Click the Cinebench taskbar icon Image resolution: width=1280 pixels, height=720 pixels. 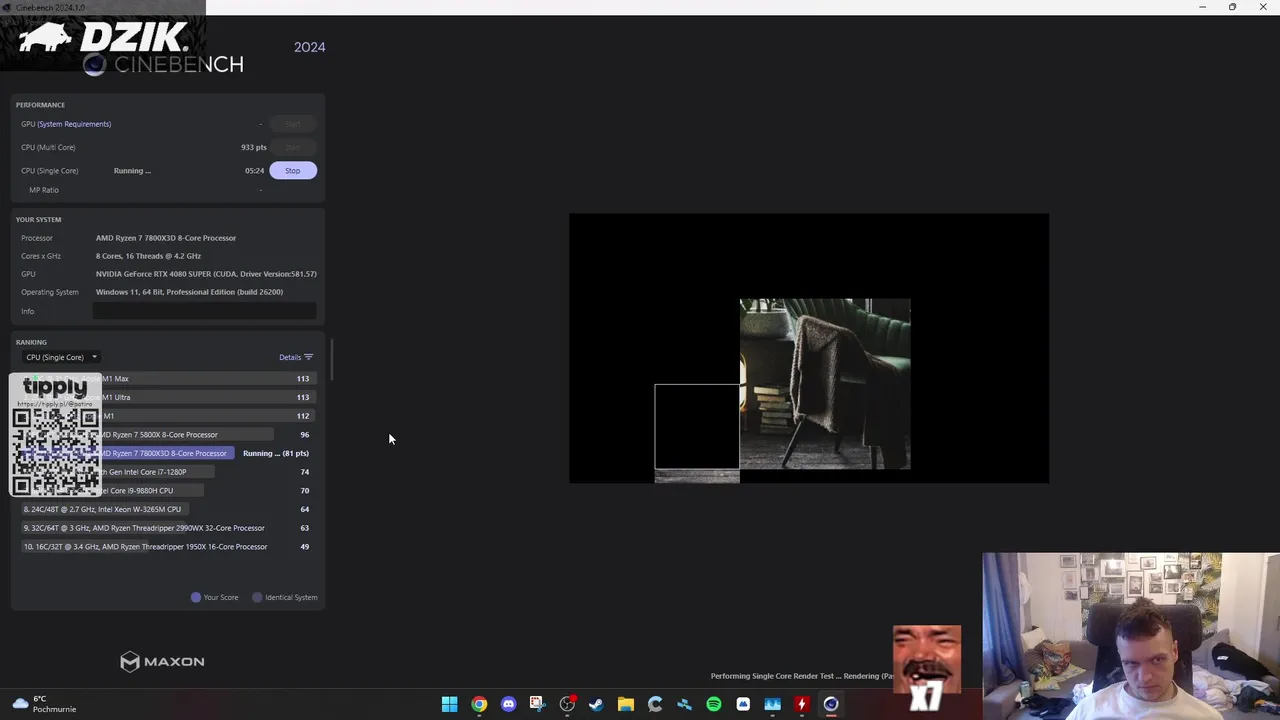[x=831, y=704]
